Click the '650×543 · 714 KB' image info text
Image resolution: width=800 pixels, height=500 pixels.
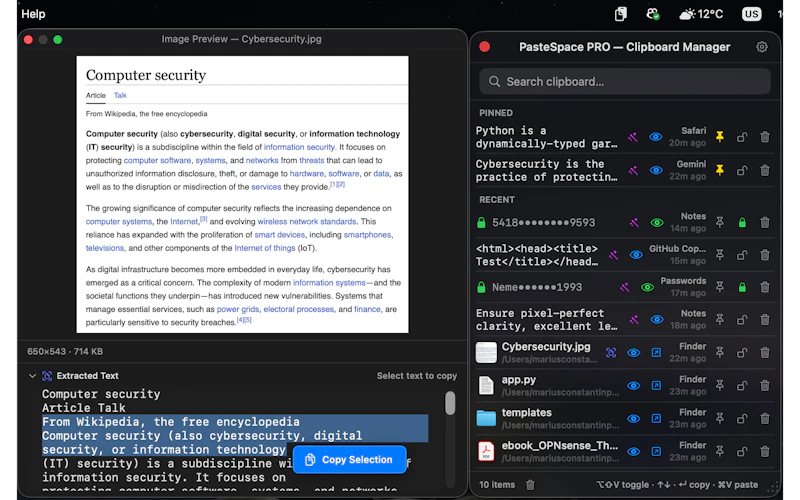pos(65,352)
